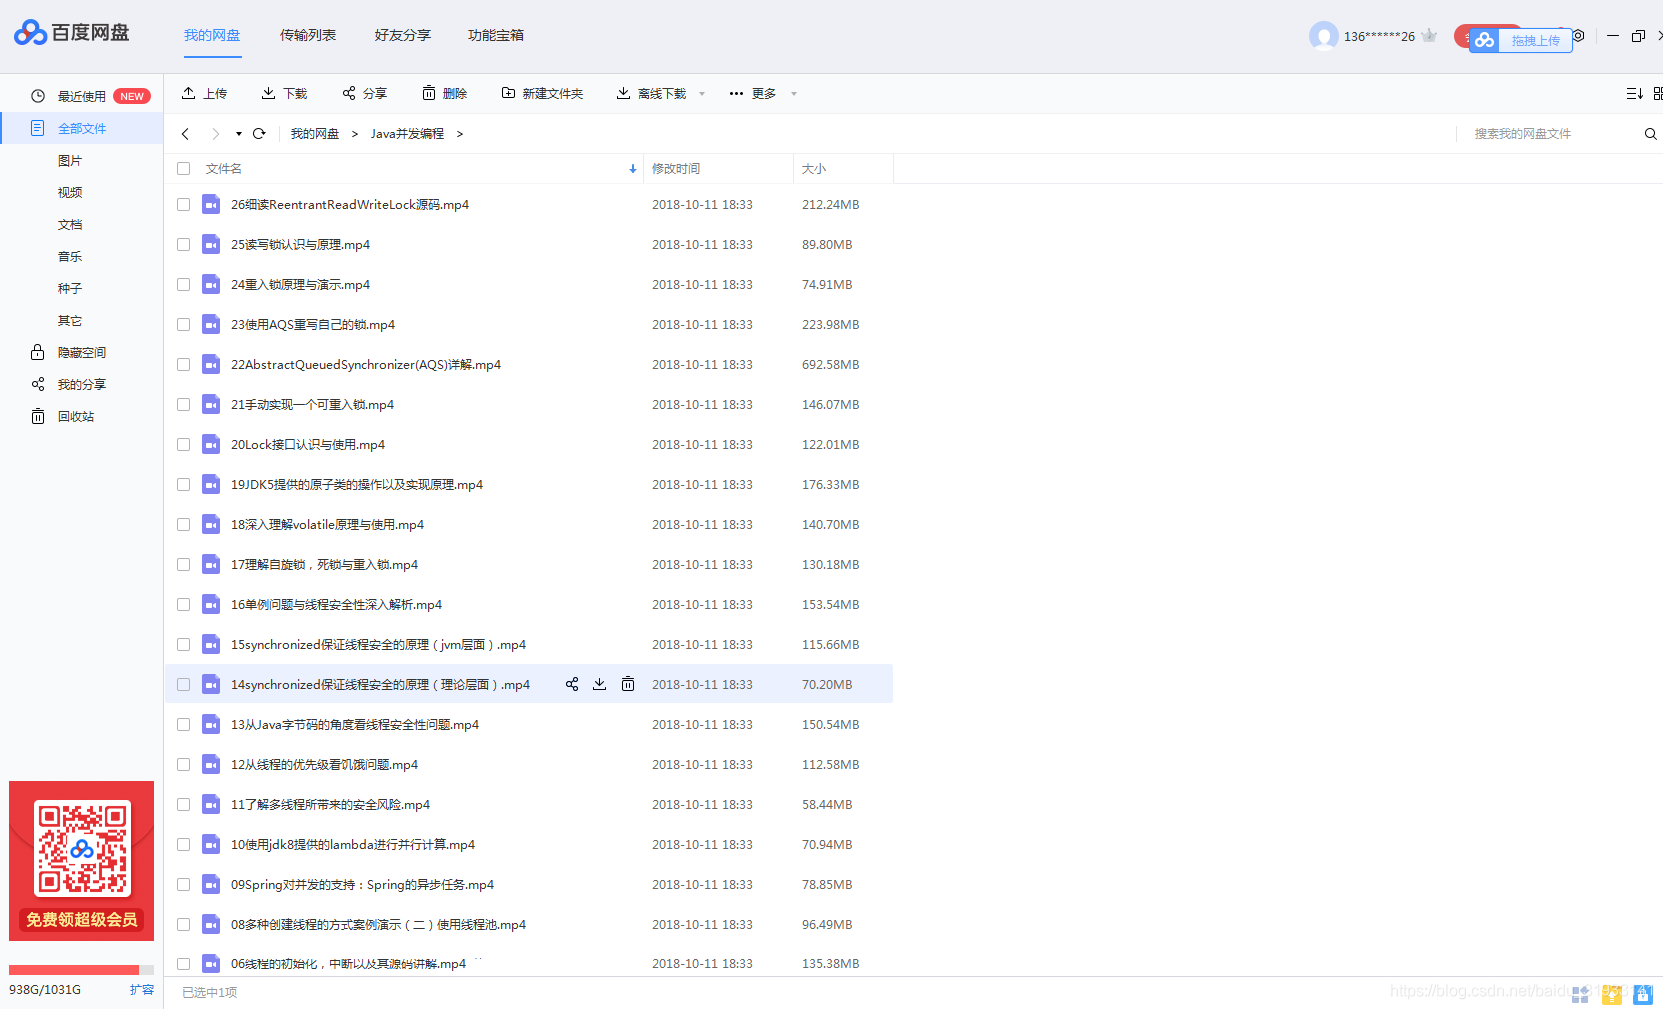Select 全部文件 in sidebar
The image size is (1663, 1009).
tap(81, 128)
